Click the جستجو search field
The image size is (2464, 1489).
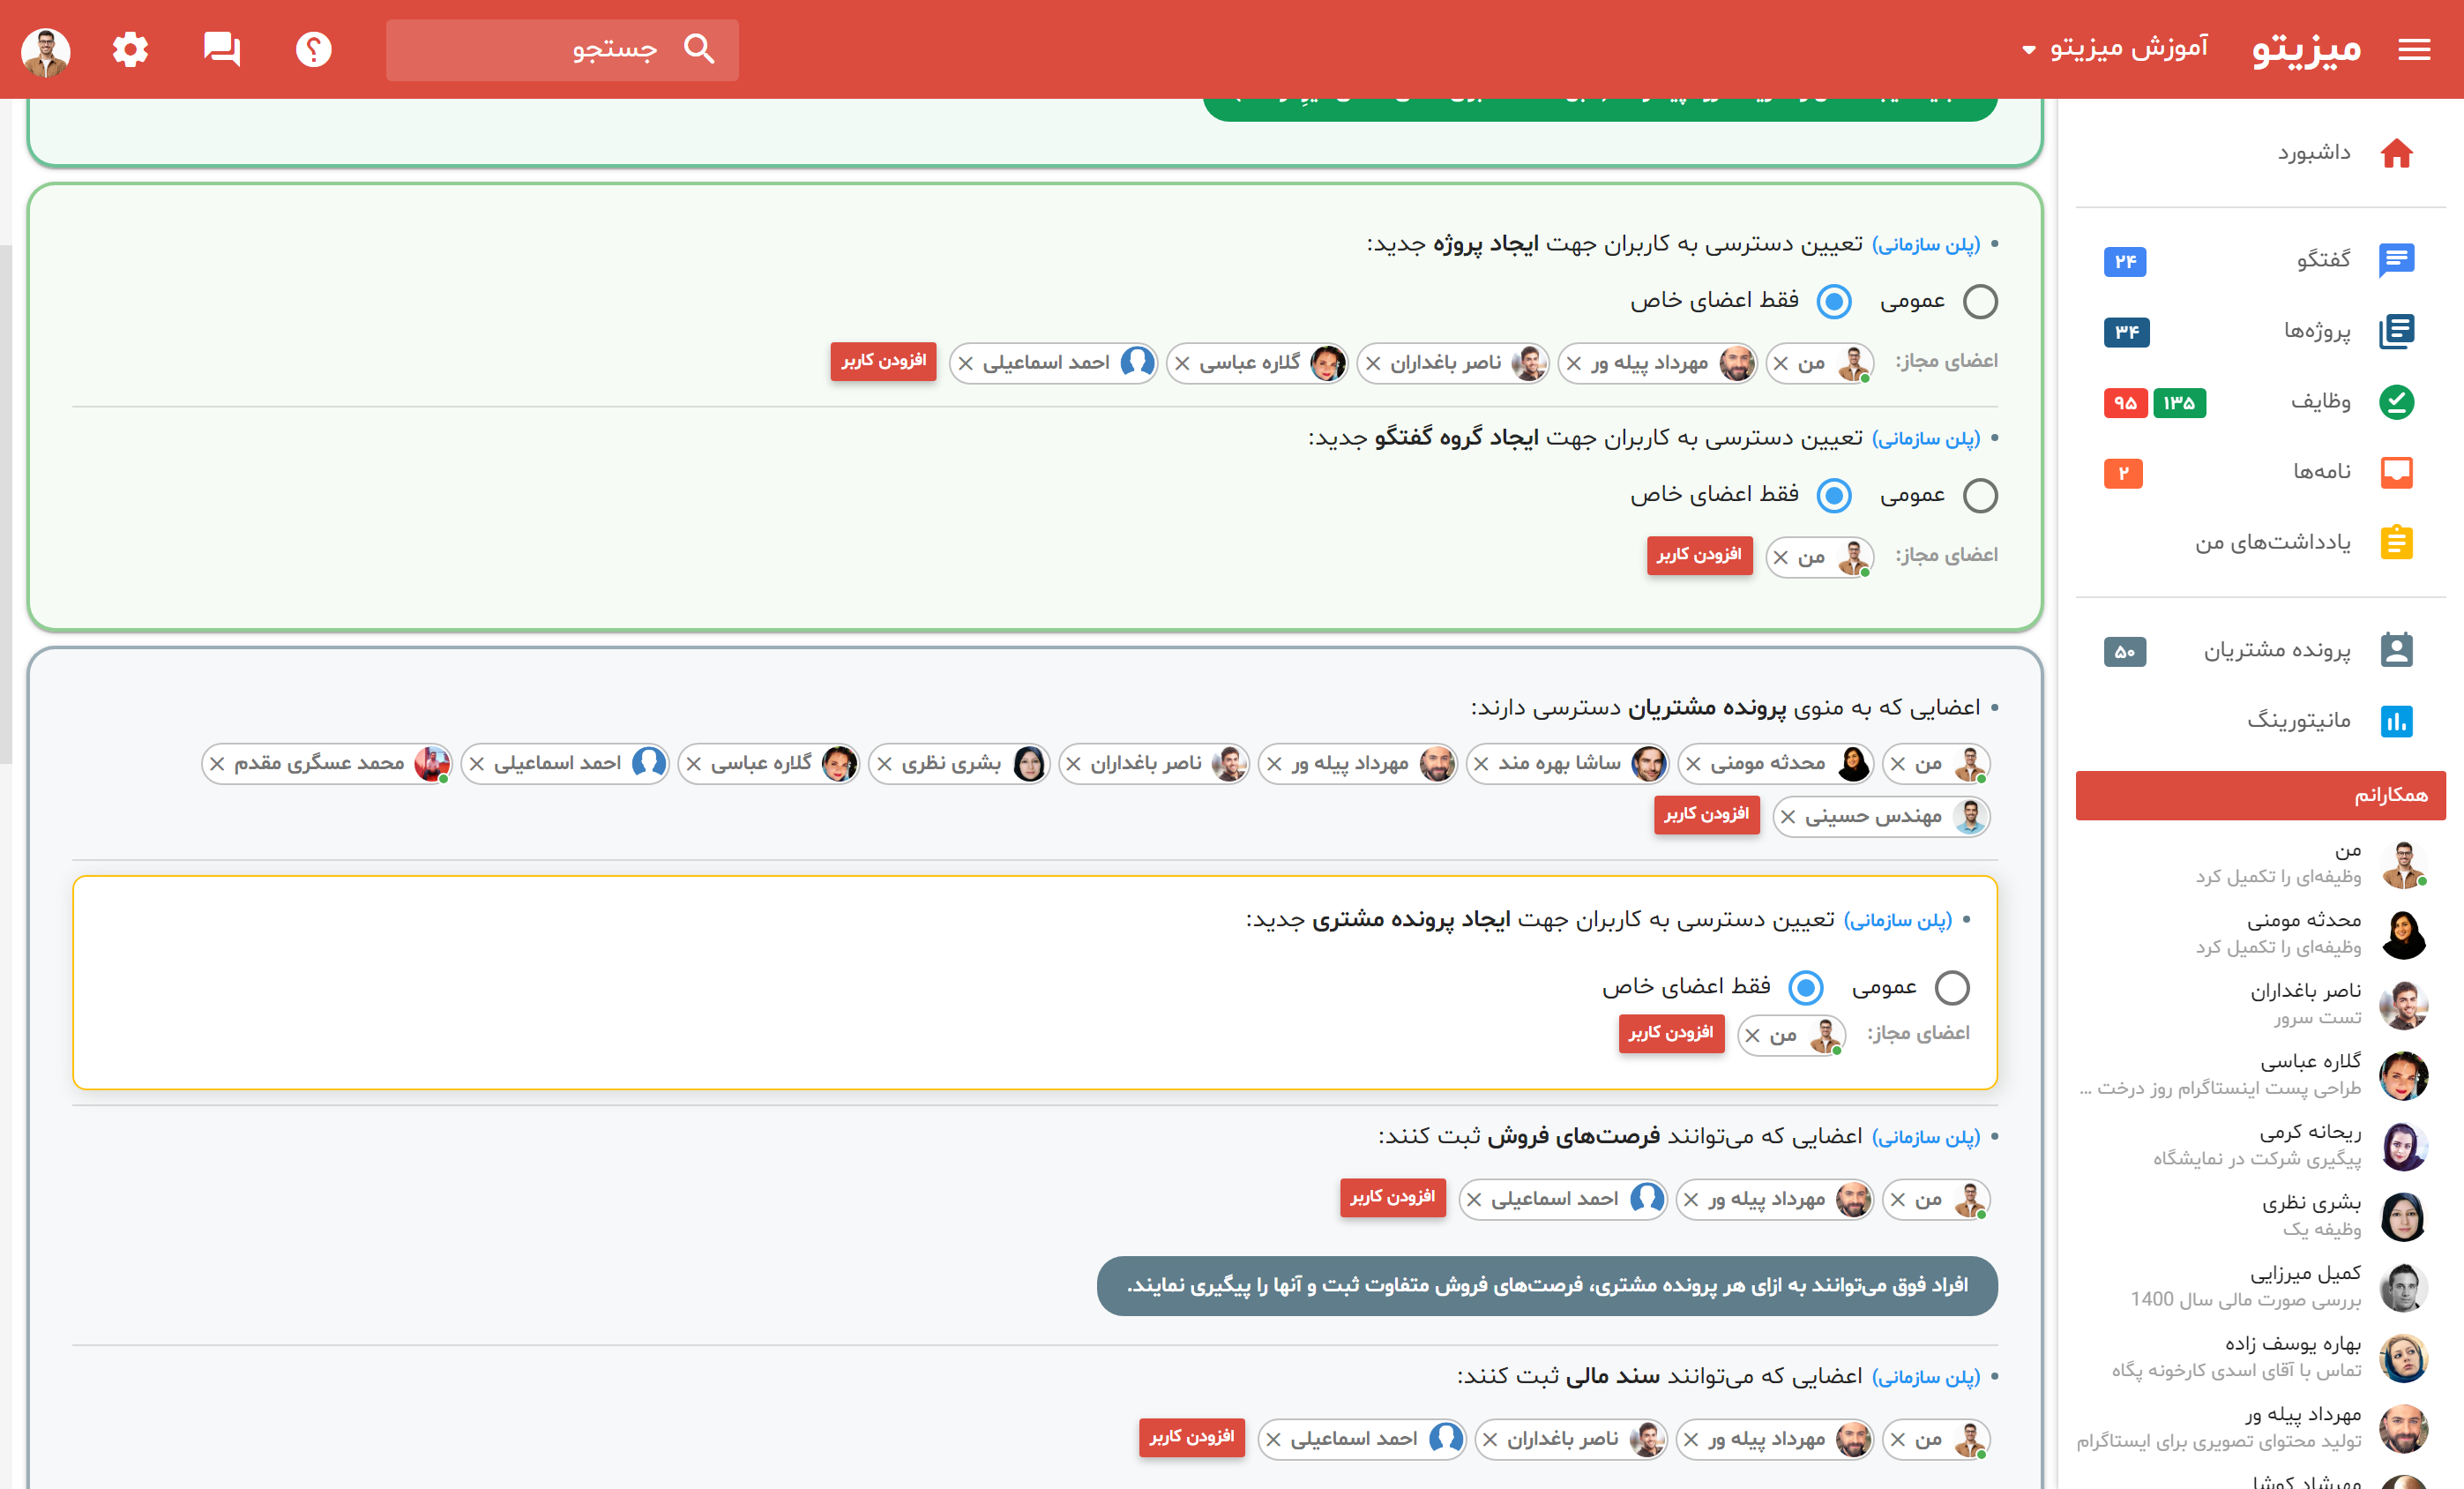[562, 49]
